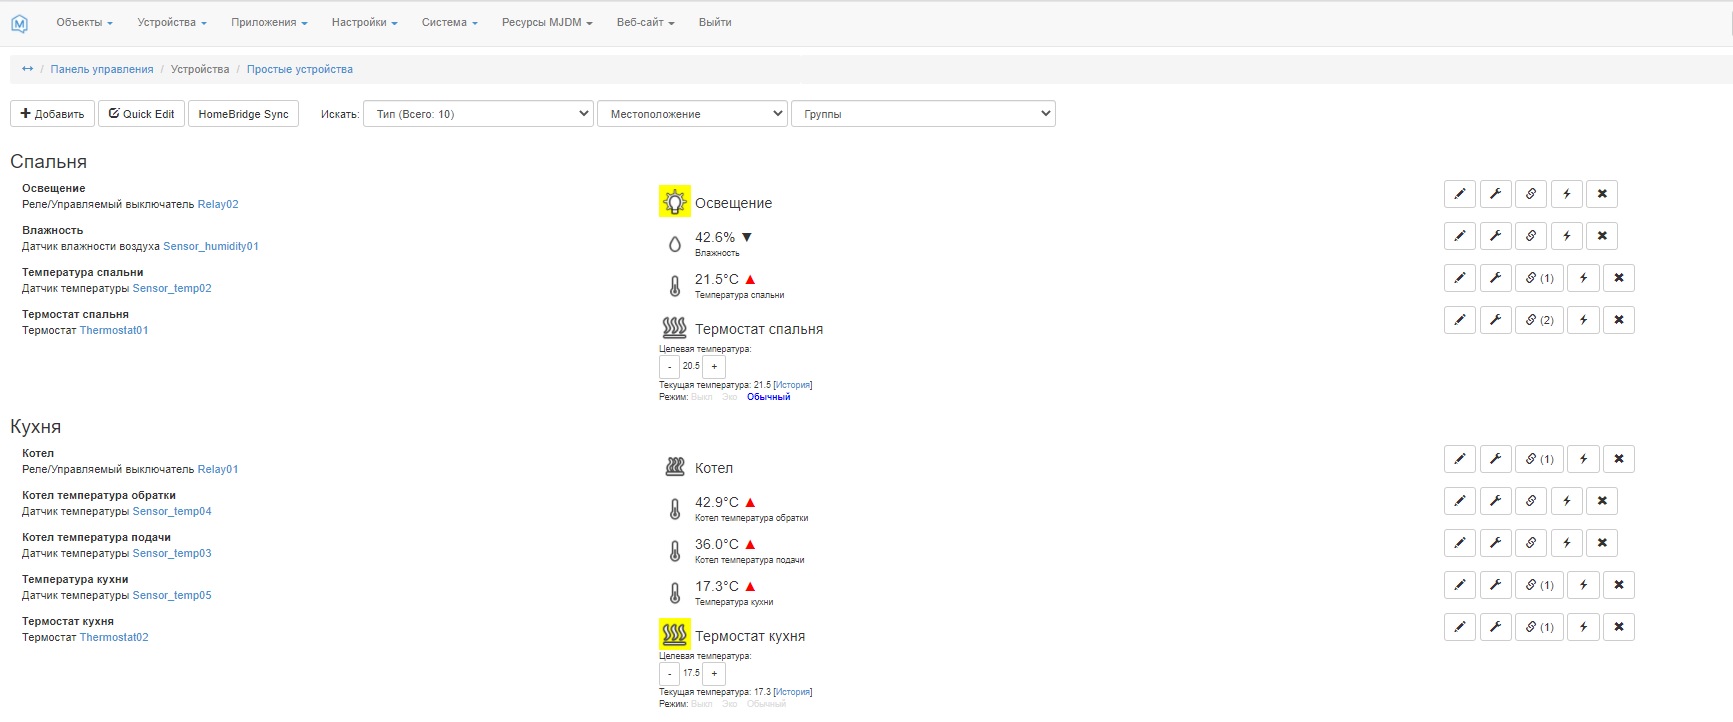This screenshot has height=722, width=1733.
Task: Click the Добавить button
Action: [x=52, y=114]
